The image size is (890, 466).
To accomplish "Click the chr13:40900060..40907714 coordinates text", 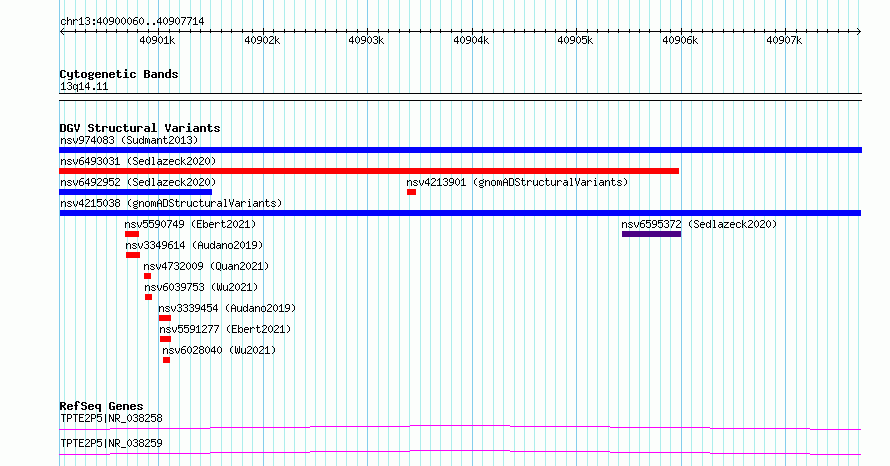I will point(132,21).
